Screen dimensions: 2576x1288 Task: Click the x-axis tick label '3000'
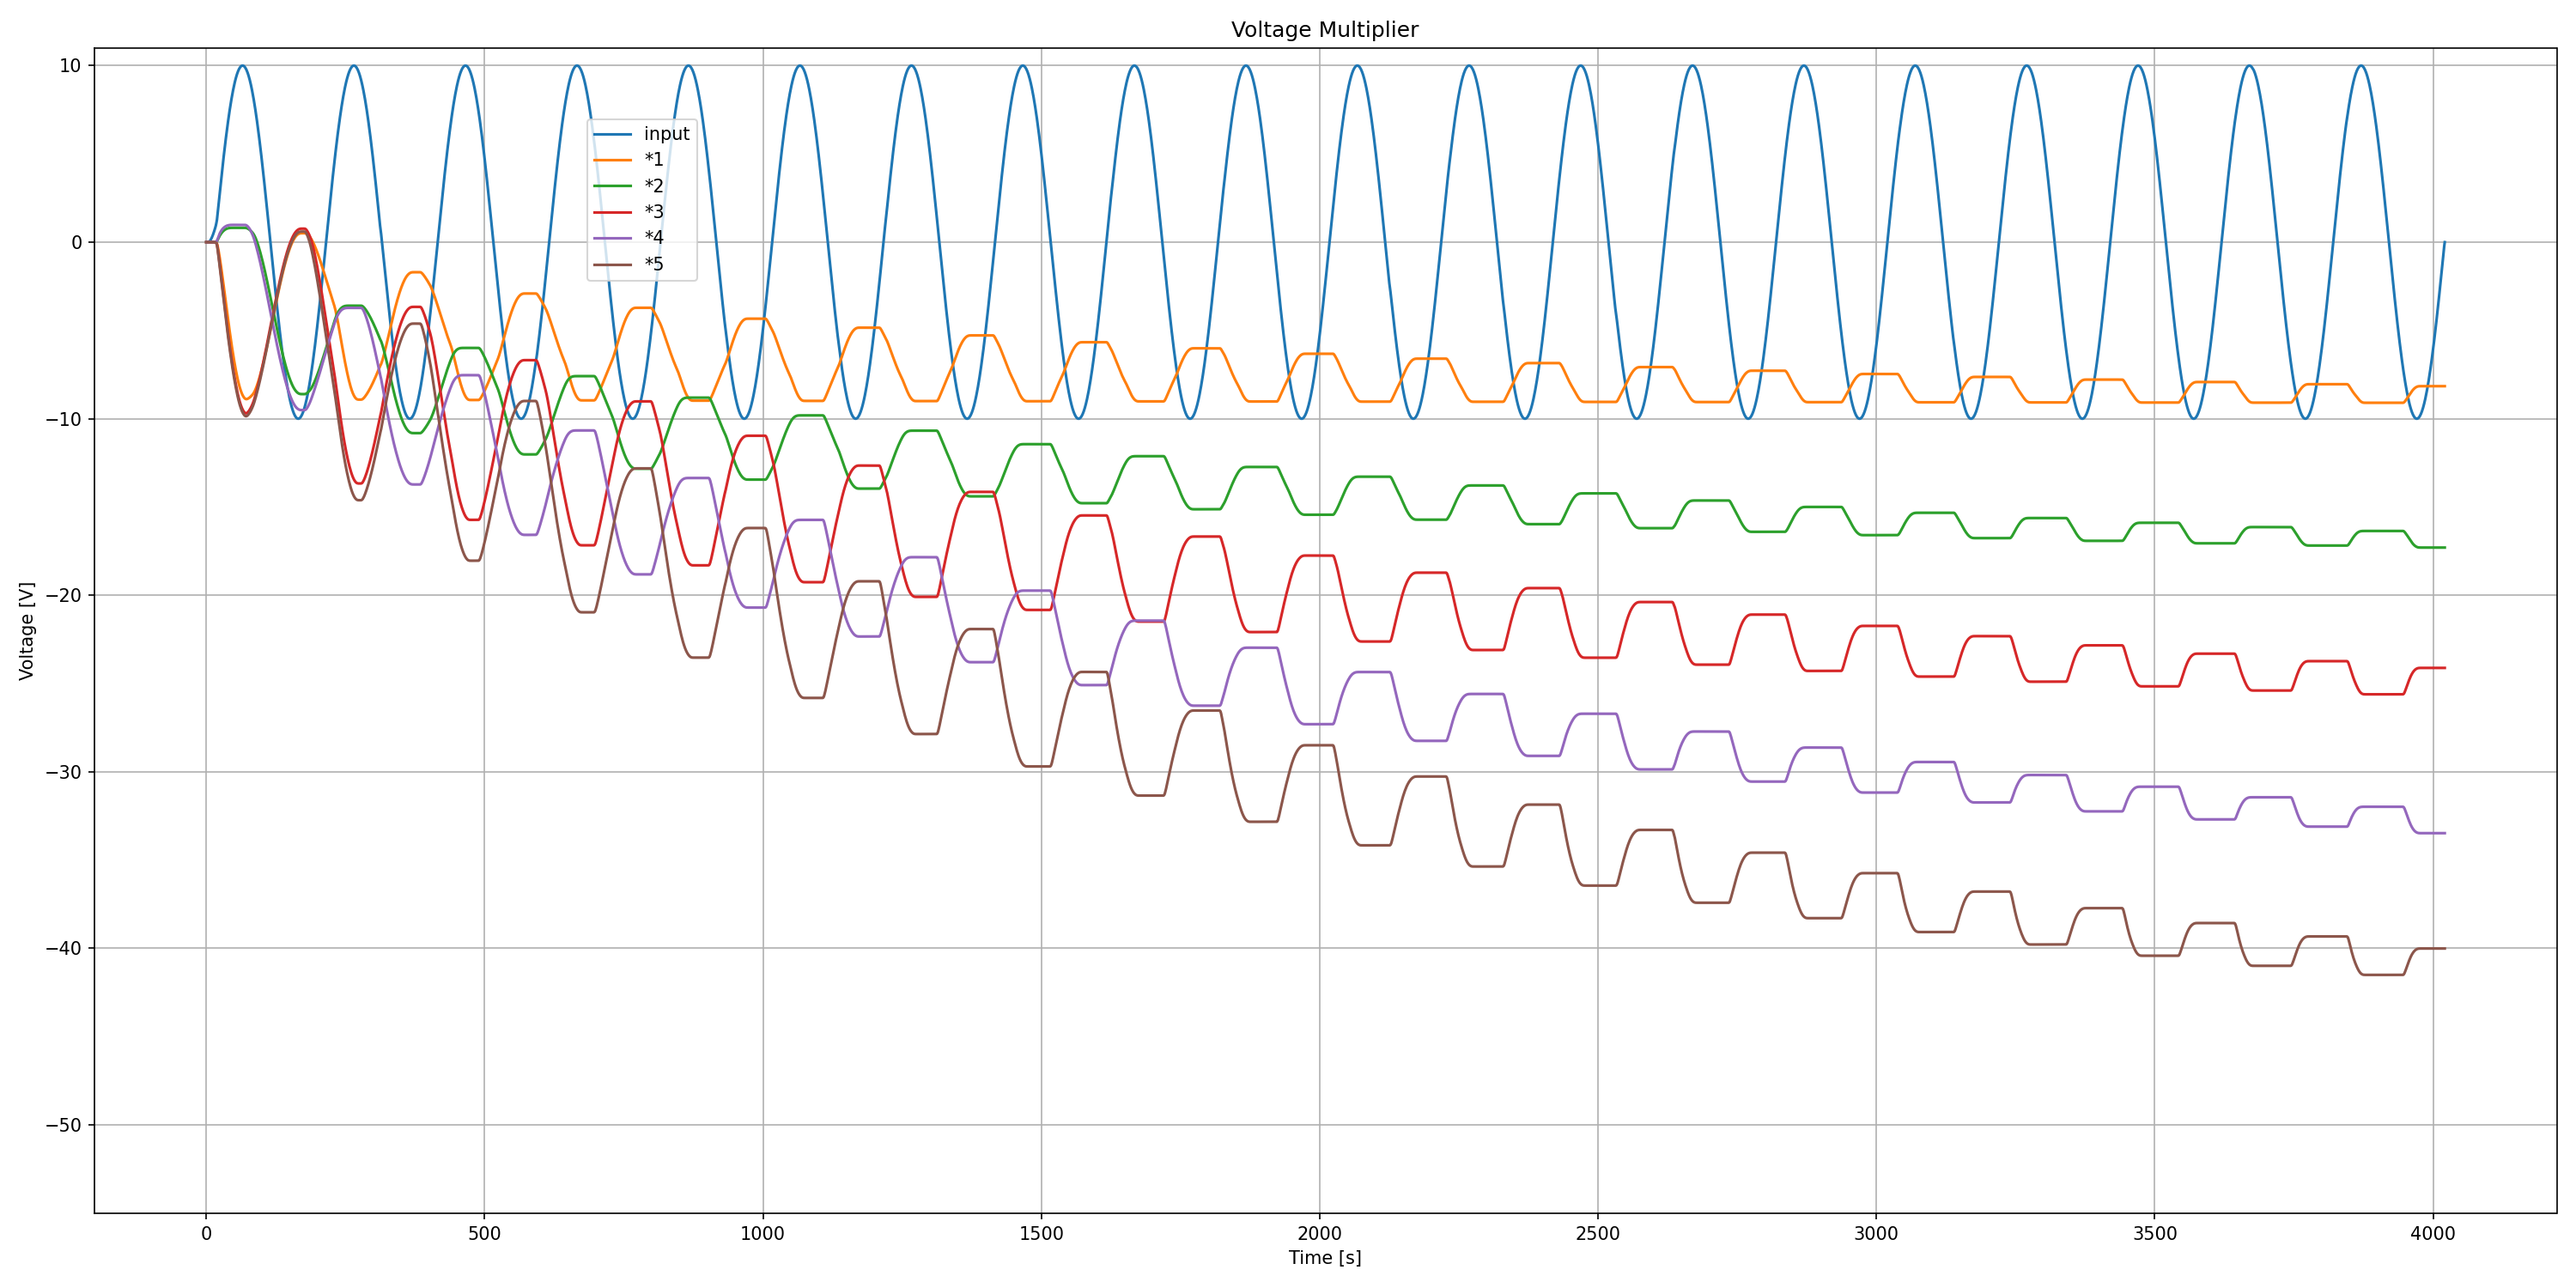1876,1234
